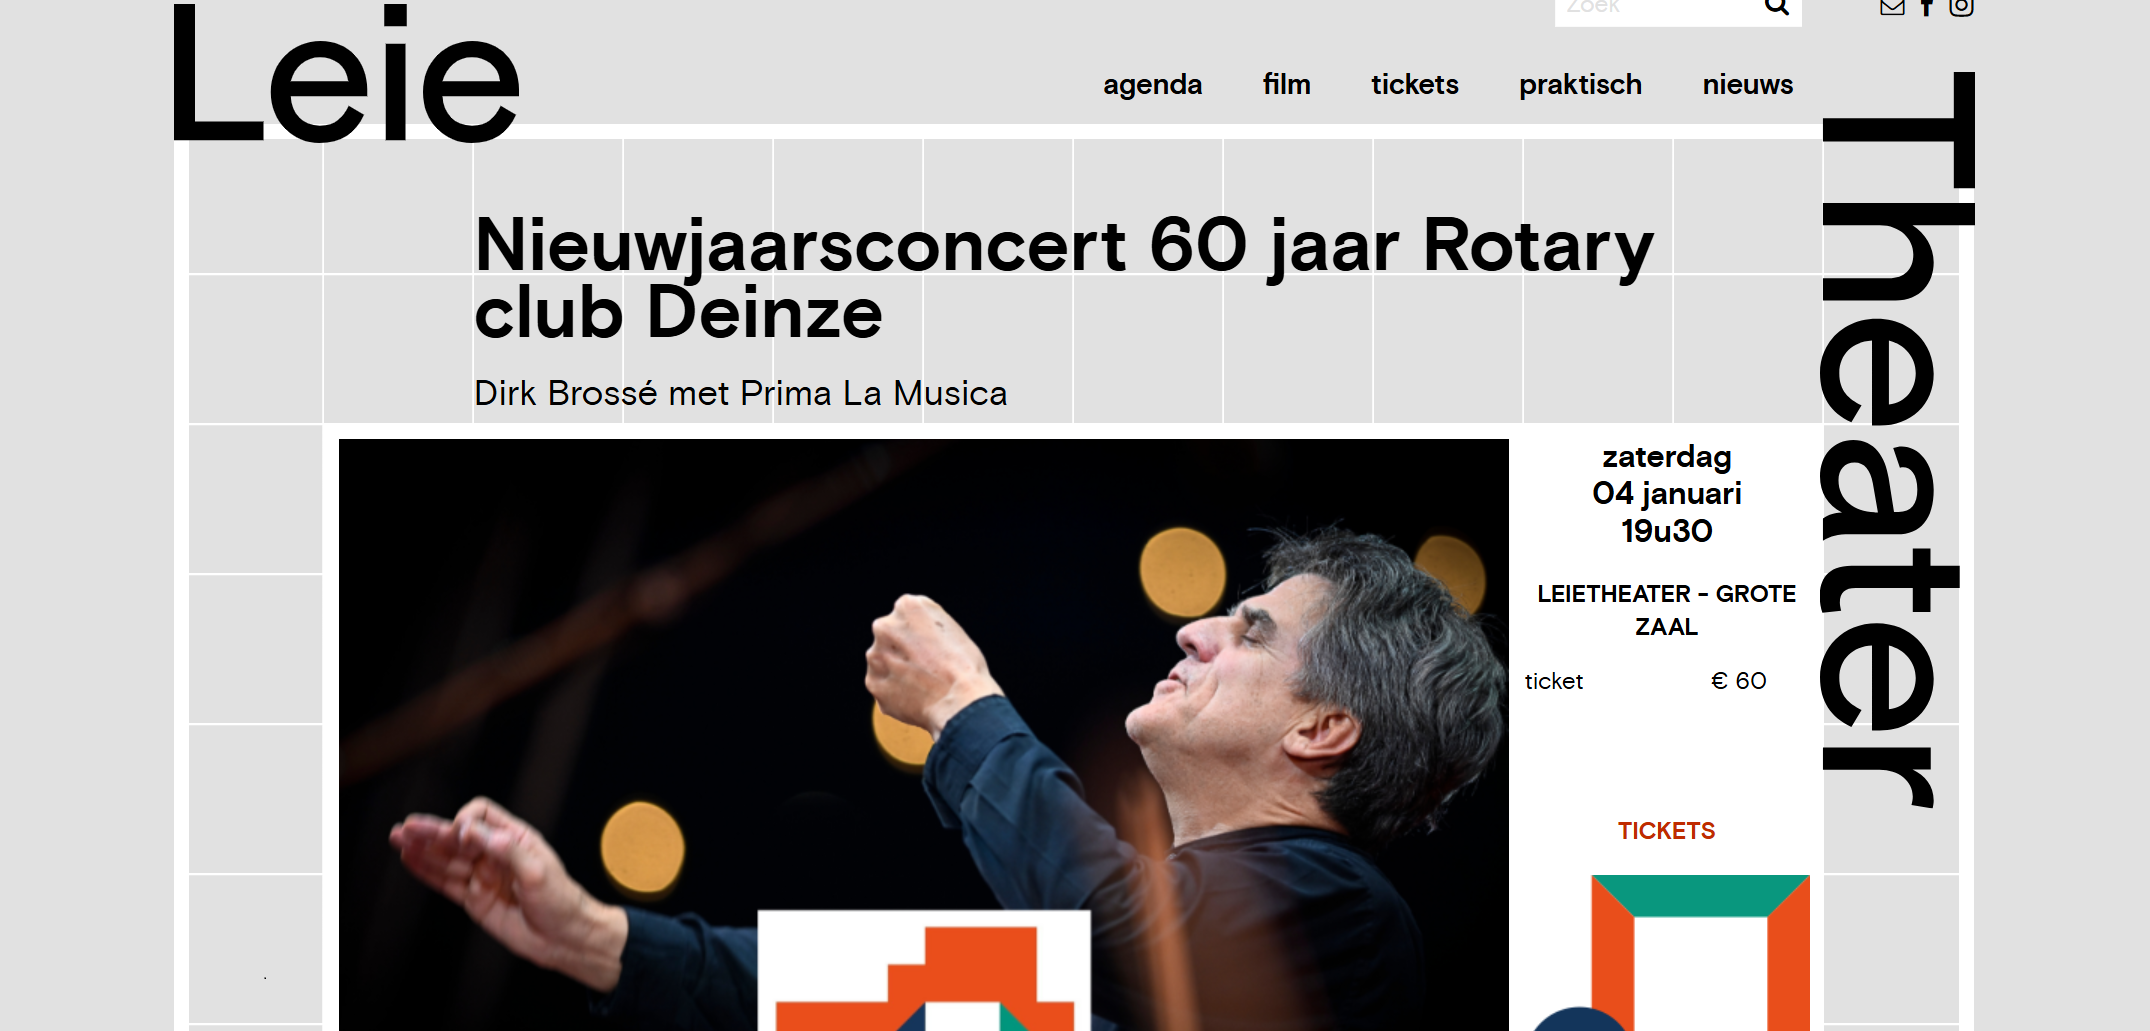Screen dimensions: 2150x1031
Task: Open the email envelope icon
Action: click(x=1892, y=8)
